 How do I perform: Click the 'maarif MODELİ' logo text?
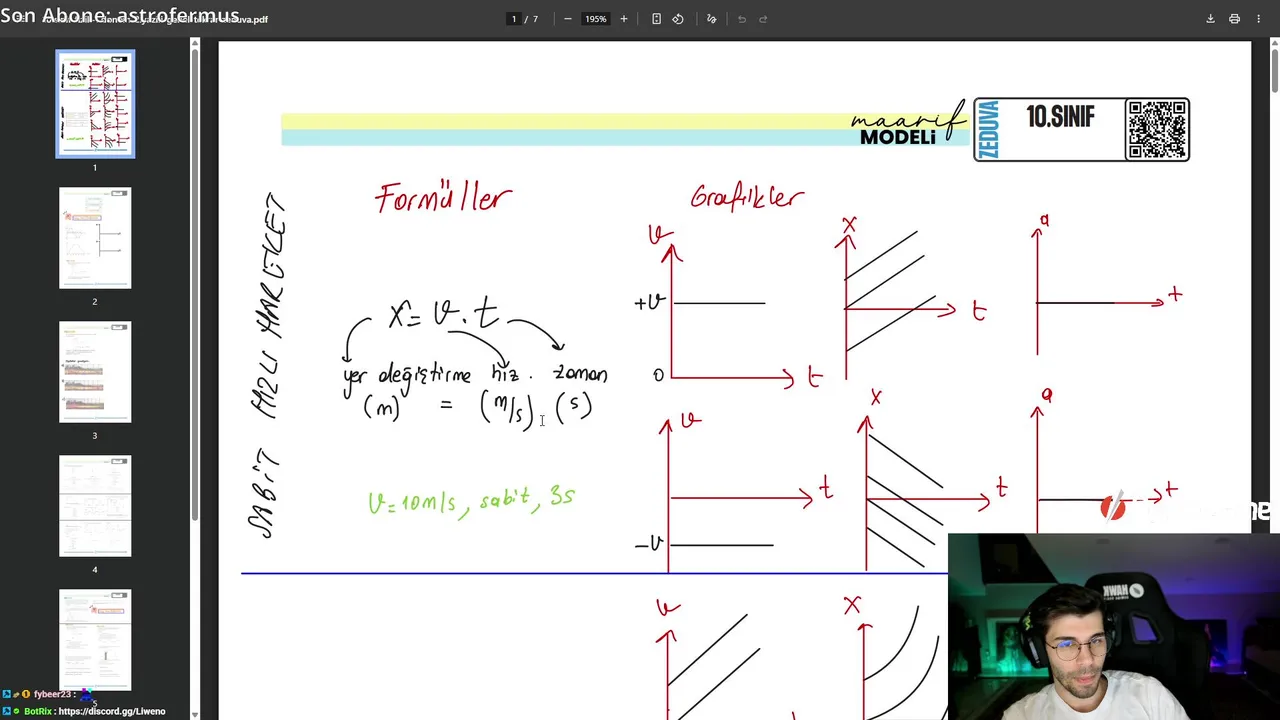907,125
